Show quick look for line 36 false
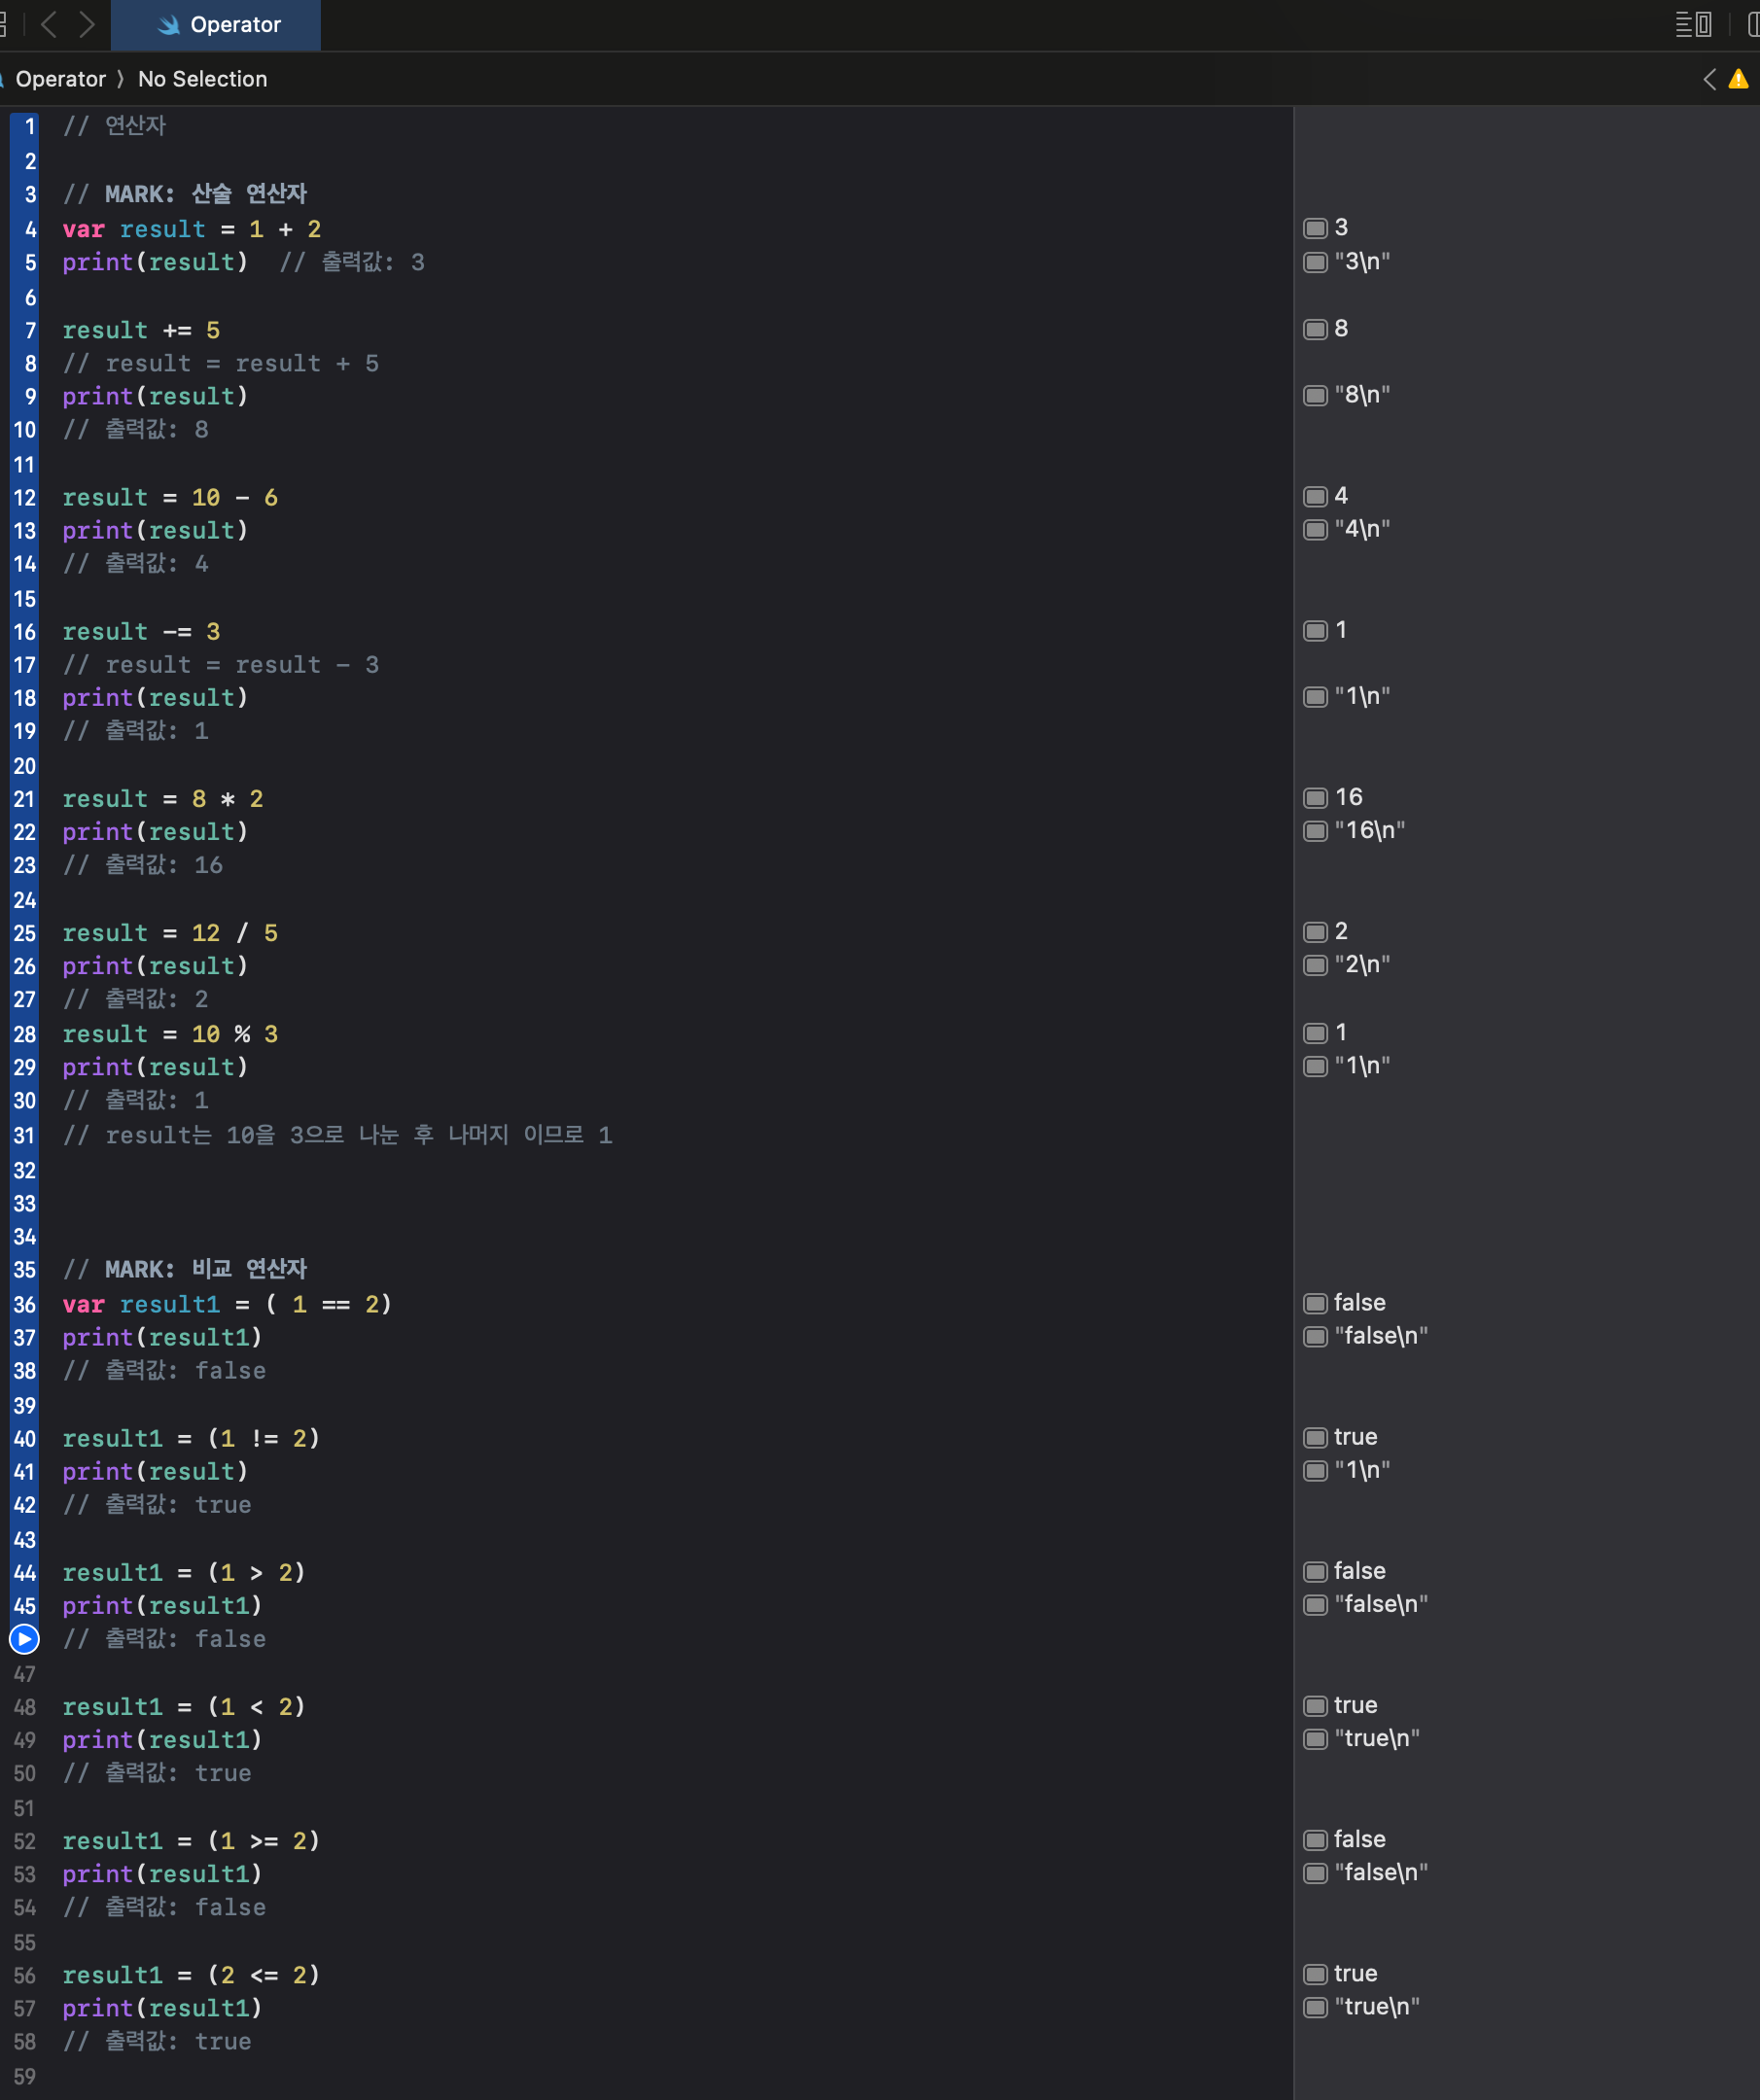This screenshot has width=1760, height=2100. (x=1315, y=1304)
